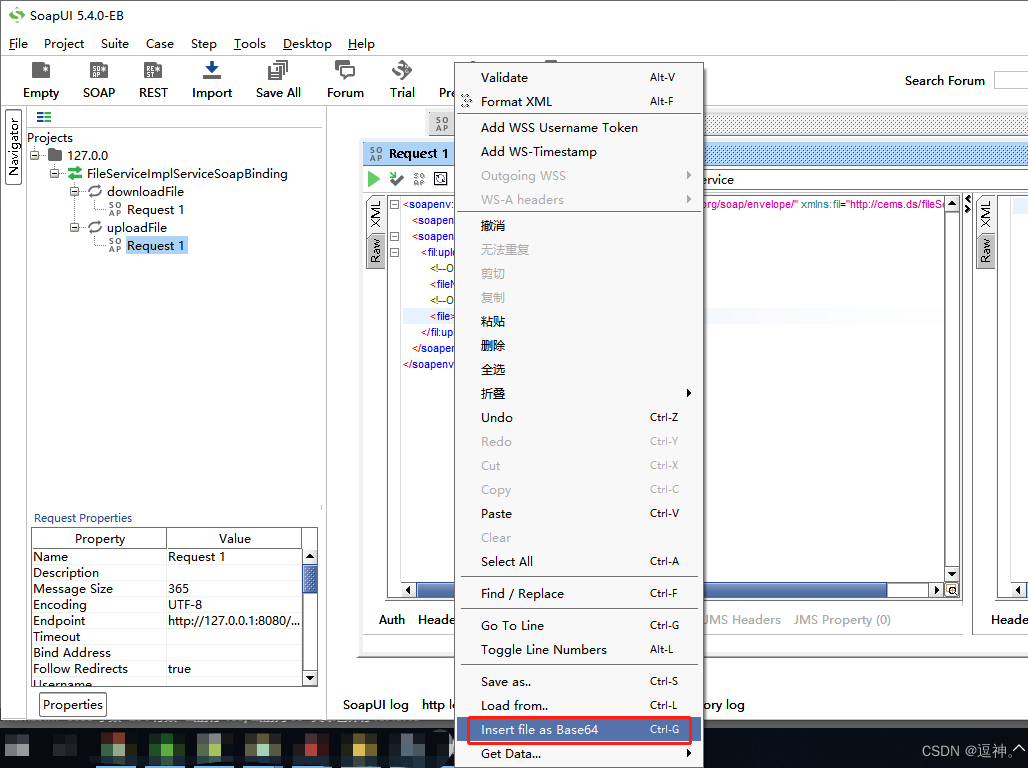This screenshot has height=768, width=1028.
Task: Click the Properties button at bottom left
Action: (x=73, y=704)
